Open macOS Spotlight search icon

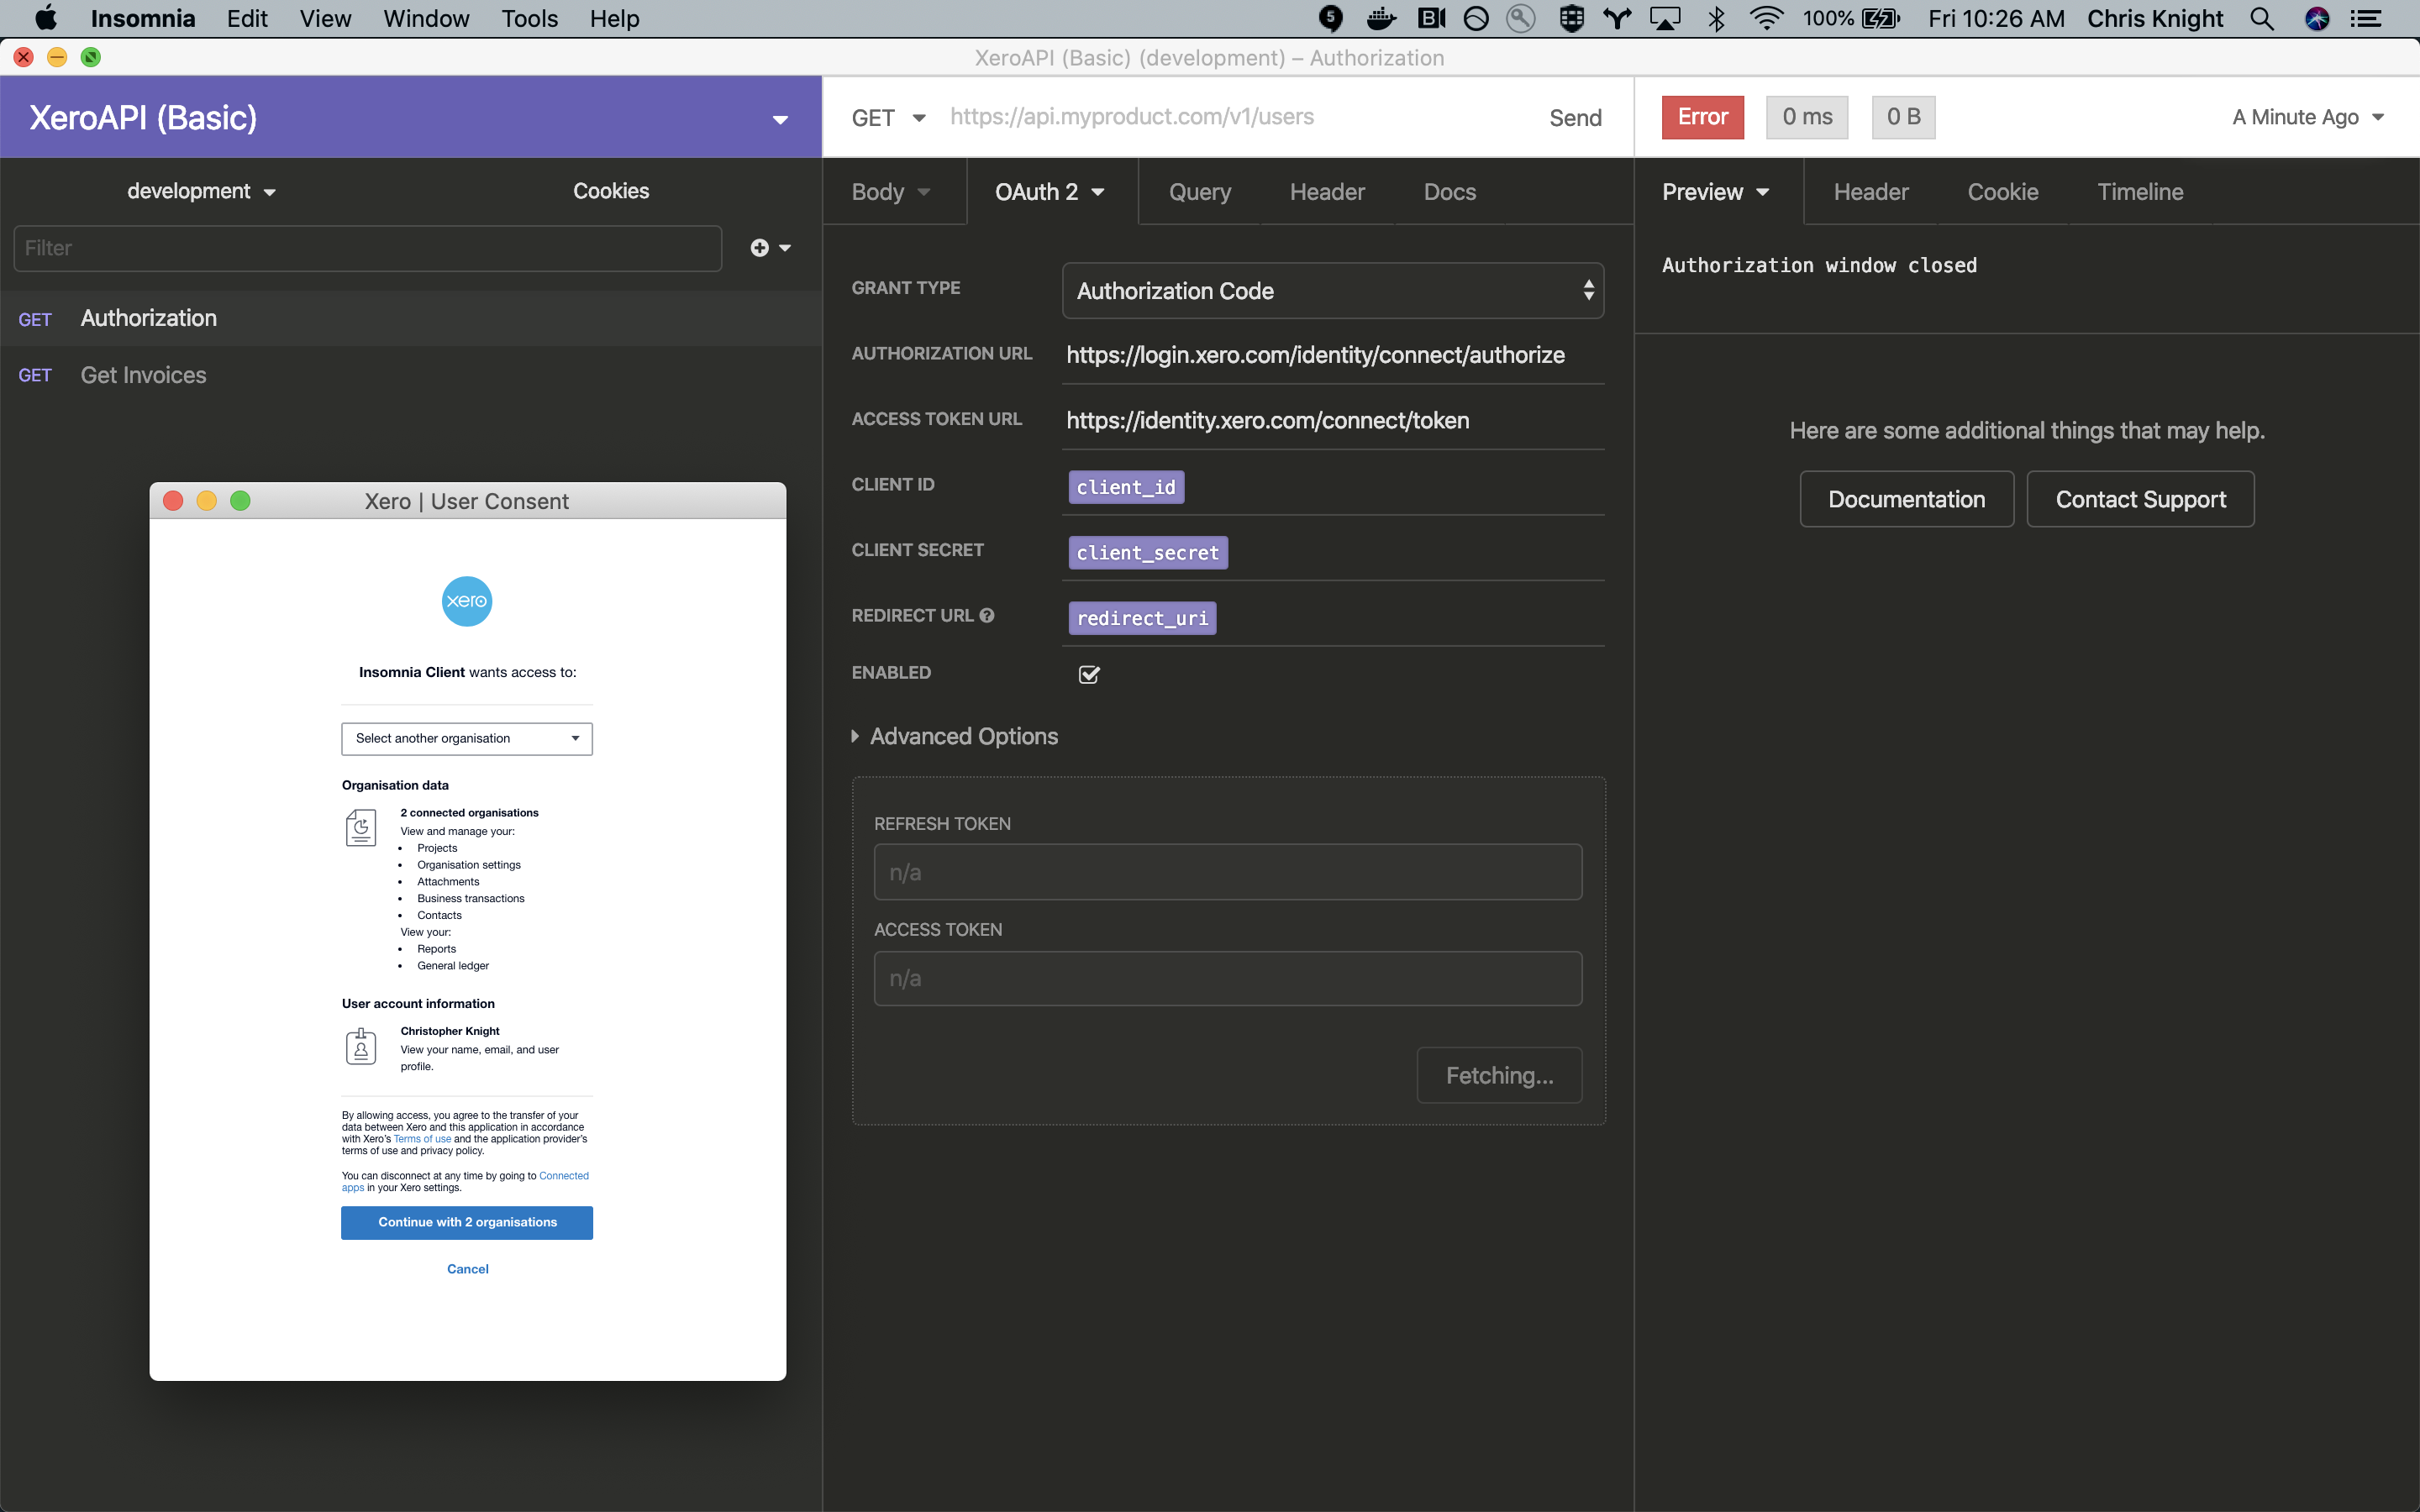pos(2262,19)
